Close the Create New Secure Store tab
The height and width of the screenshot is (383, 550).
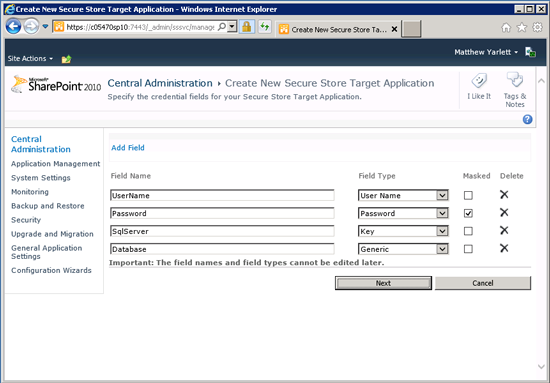click(394, 29)
